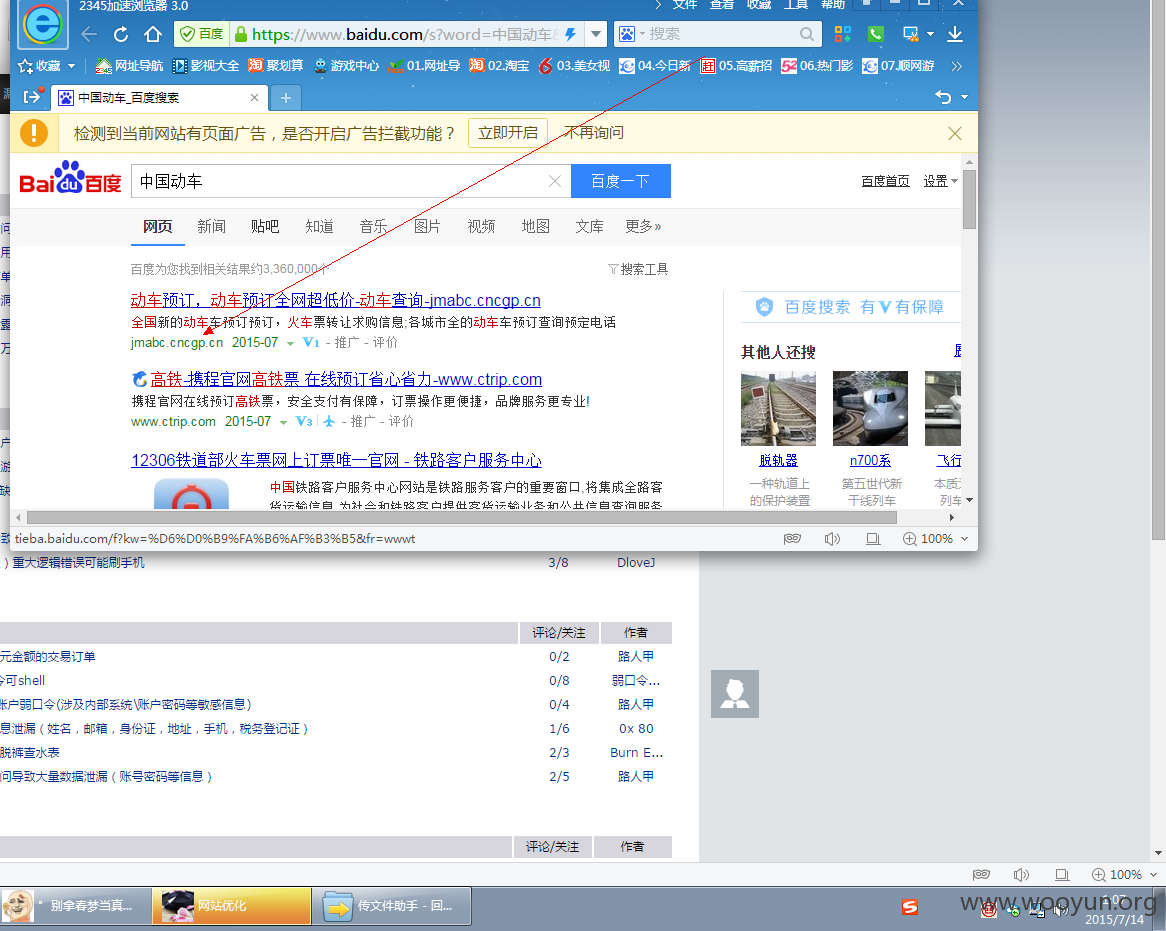
Task: Open the 收藏 favorites star button
Action: [x=39, y=66]
